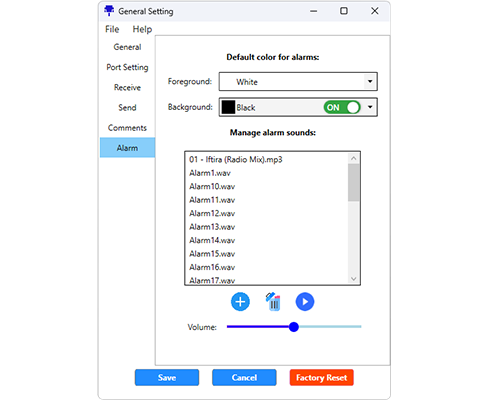Image resolution: width=489 pixels, height=400 pixels.
Task: Go to the Send tab
Action: 127,108
